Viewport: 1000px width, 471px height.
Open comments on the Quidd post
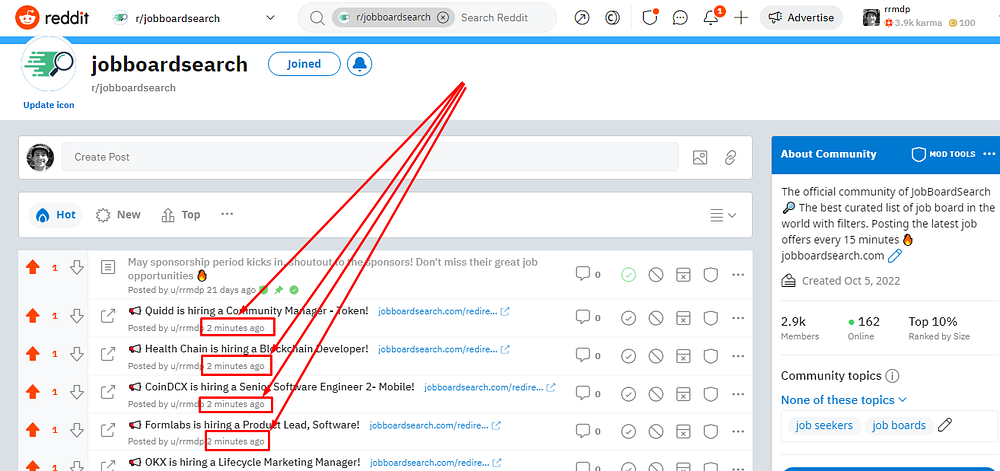click(588, 317)
